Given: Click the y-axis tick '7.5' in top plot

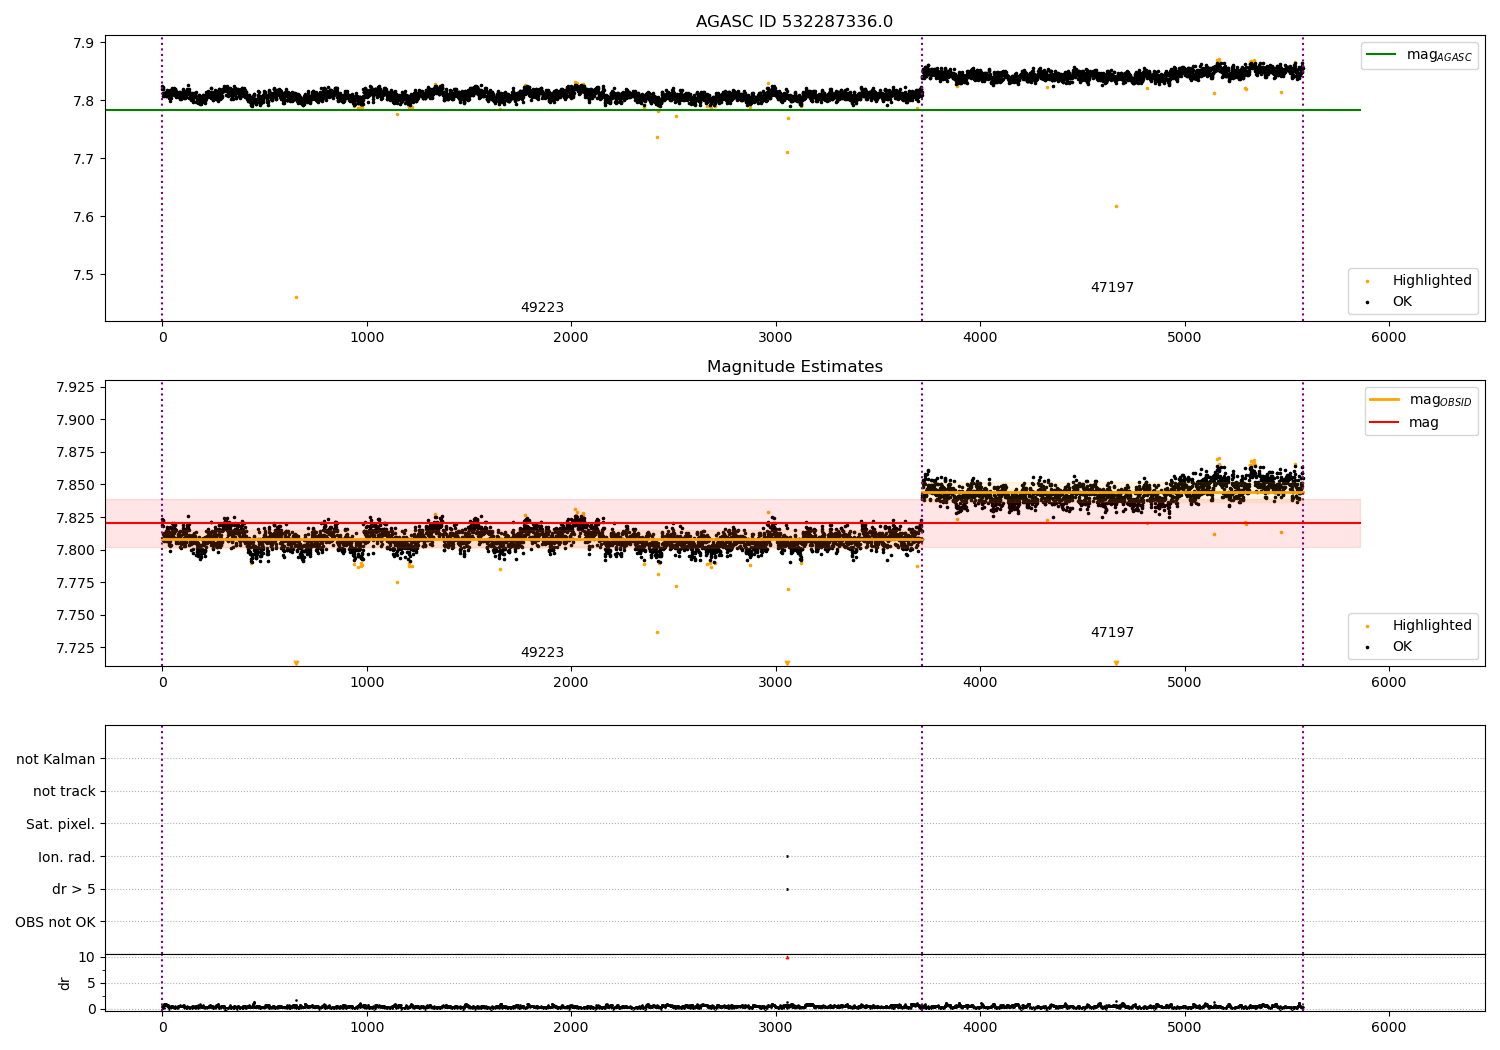Looking at the screenshot, I should (83, 275).
